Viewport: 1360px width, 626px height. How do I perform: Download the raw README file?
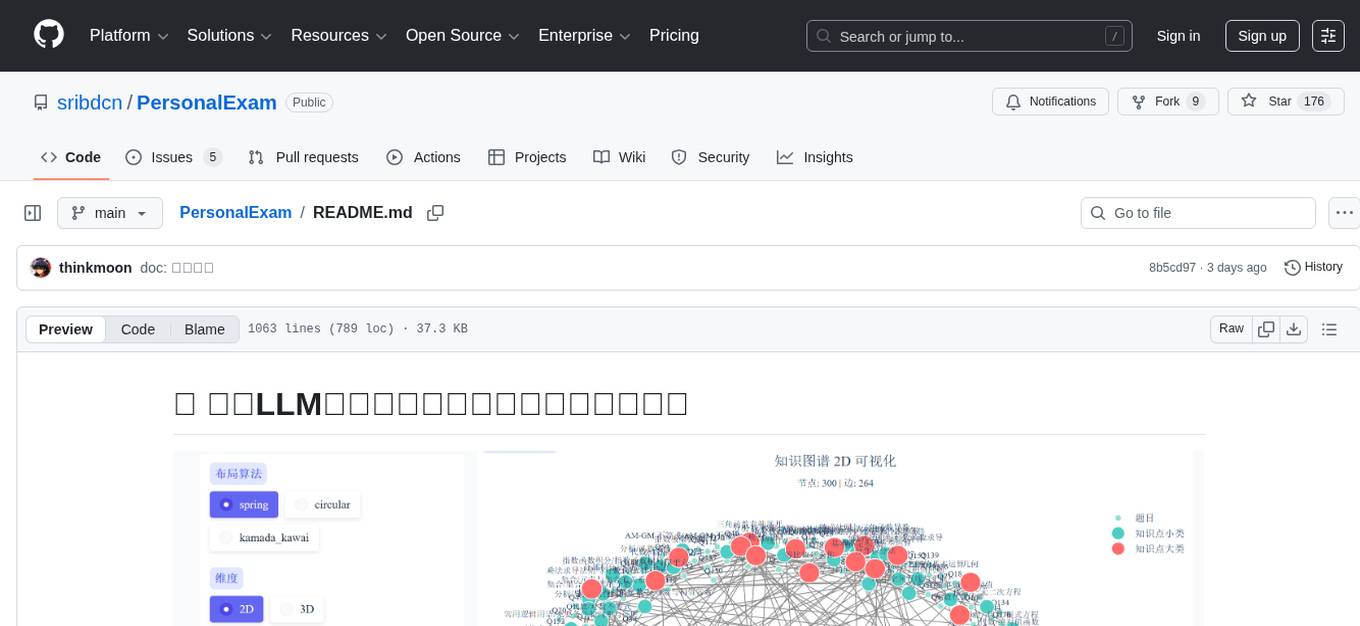1294,328
